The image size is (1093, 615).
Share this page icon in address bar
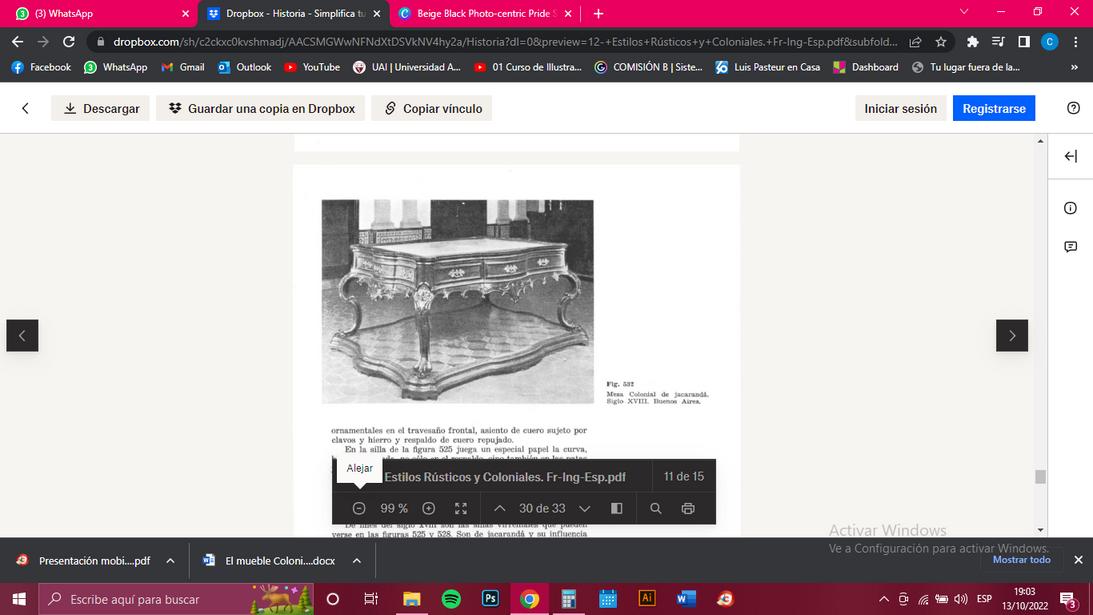[x=915, y=42]
